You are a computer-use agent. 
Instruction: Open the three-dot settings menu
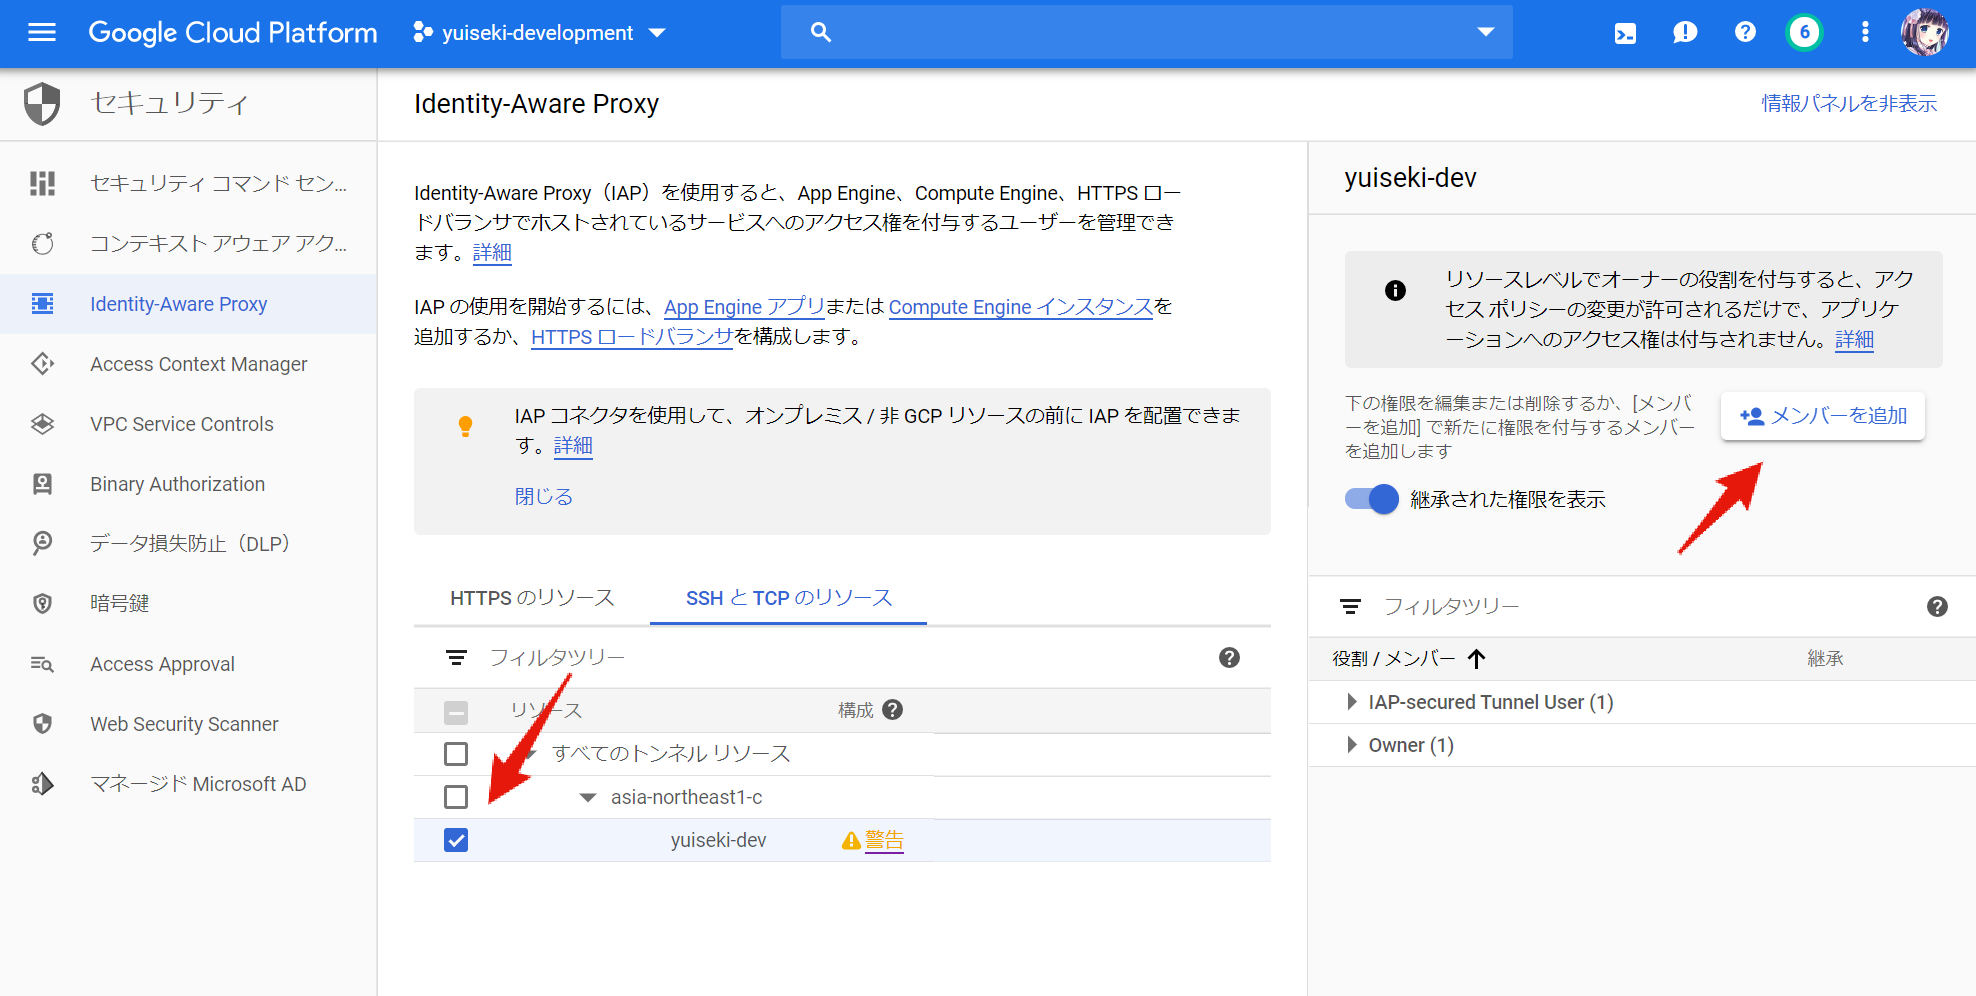pos(1865,33)
